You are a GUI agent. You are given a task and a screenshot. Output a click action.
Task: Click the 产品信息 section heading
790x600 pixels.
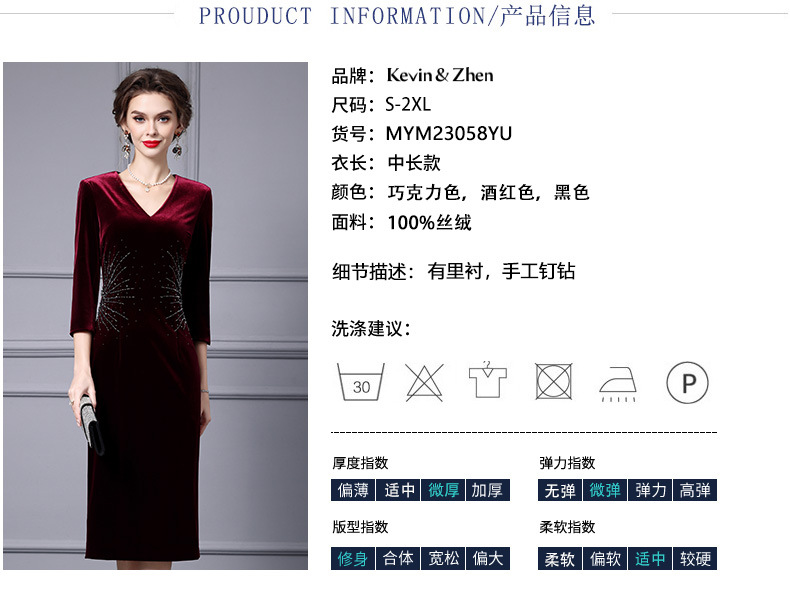point(548,16)
